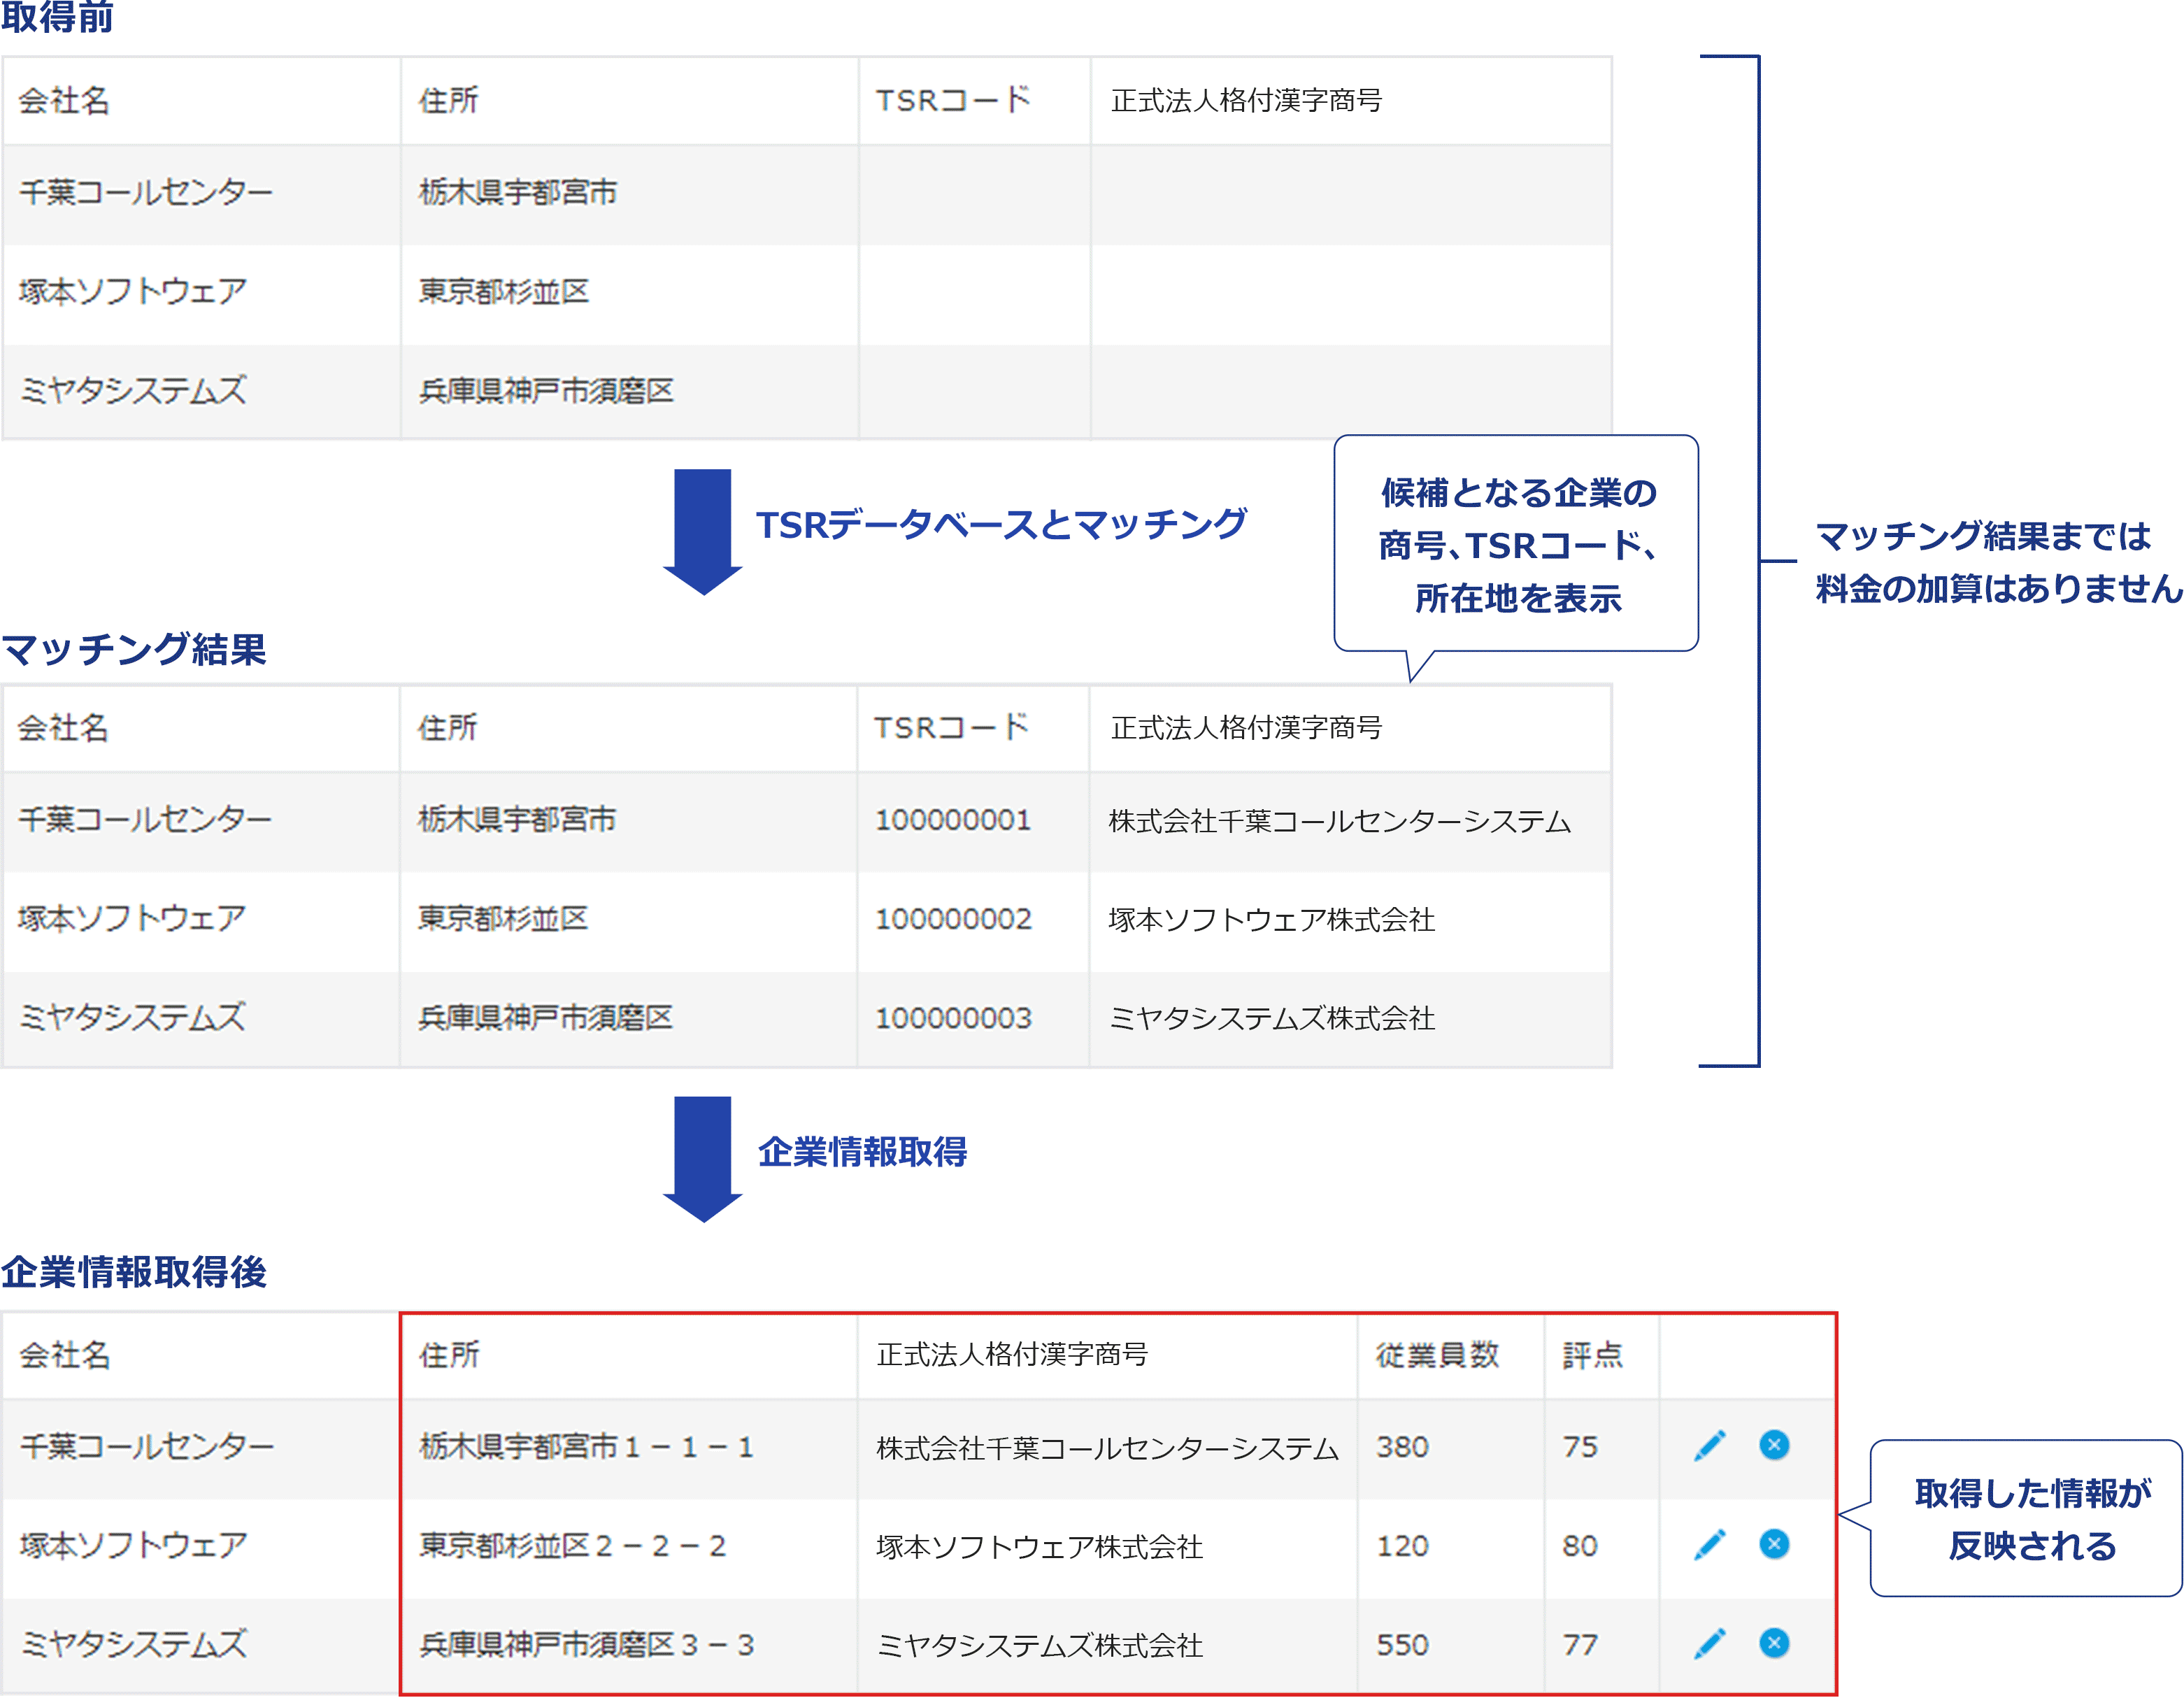This screenshot has width=2184, height=1698.
Task: Click edit pencil for 塚本ソフトウェア row
Action: pyautogui.click(x=1710, y=1544)
